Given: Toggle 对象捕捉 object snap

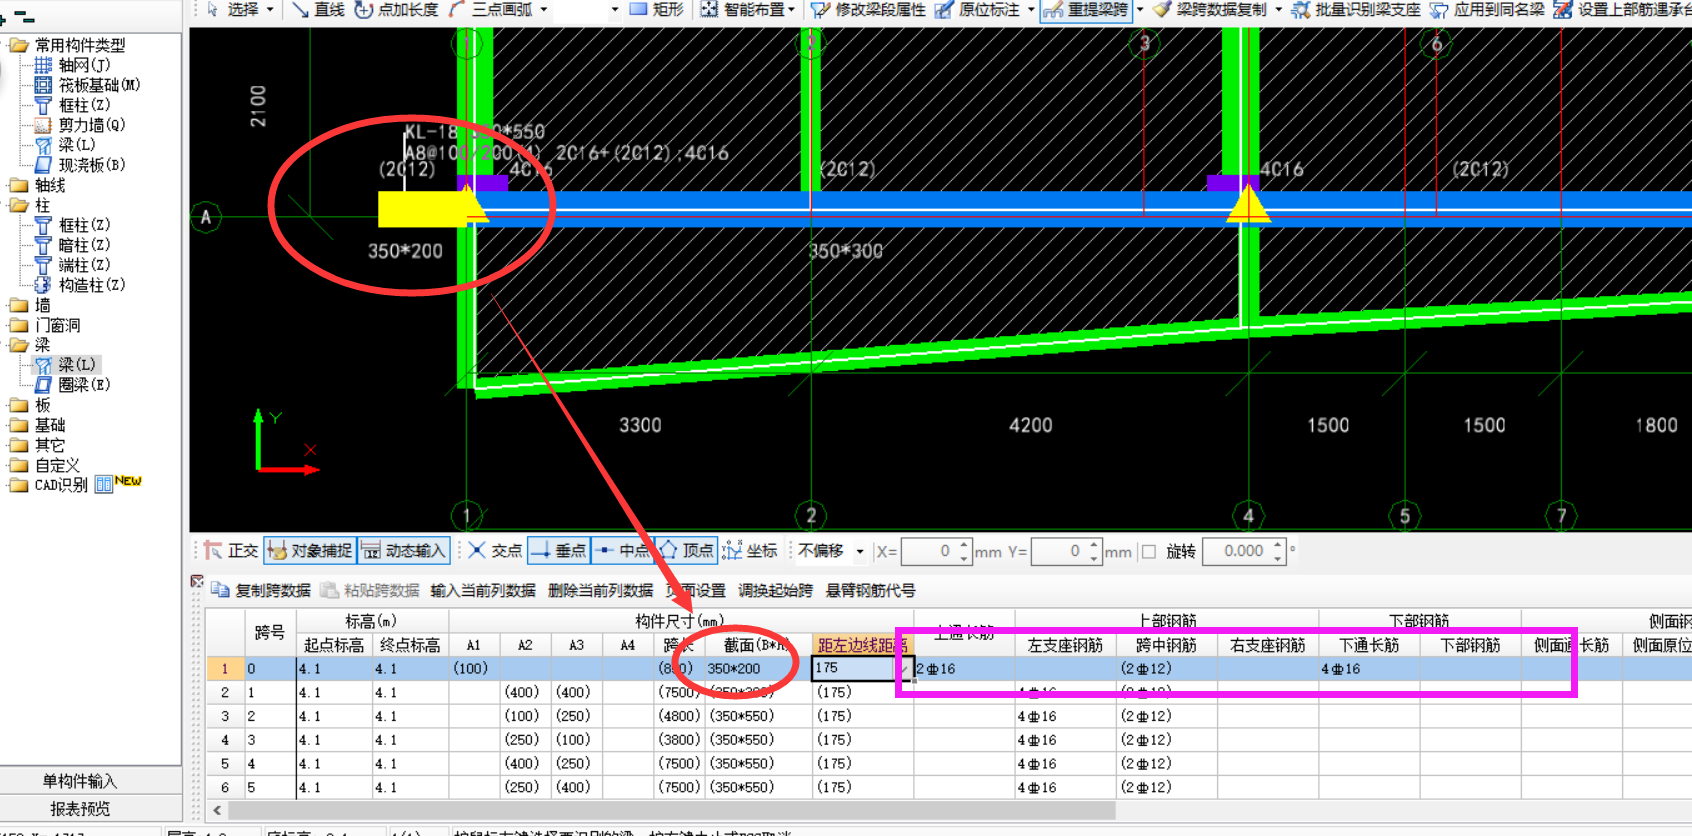Looking at the screenshot, I should (309, 550).
